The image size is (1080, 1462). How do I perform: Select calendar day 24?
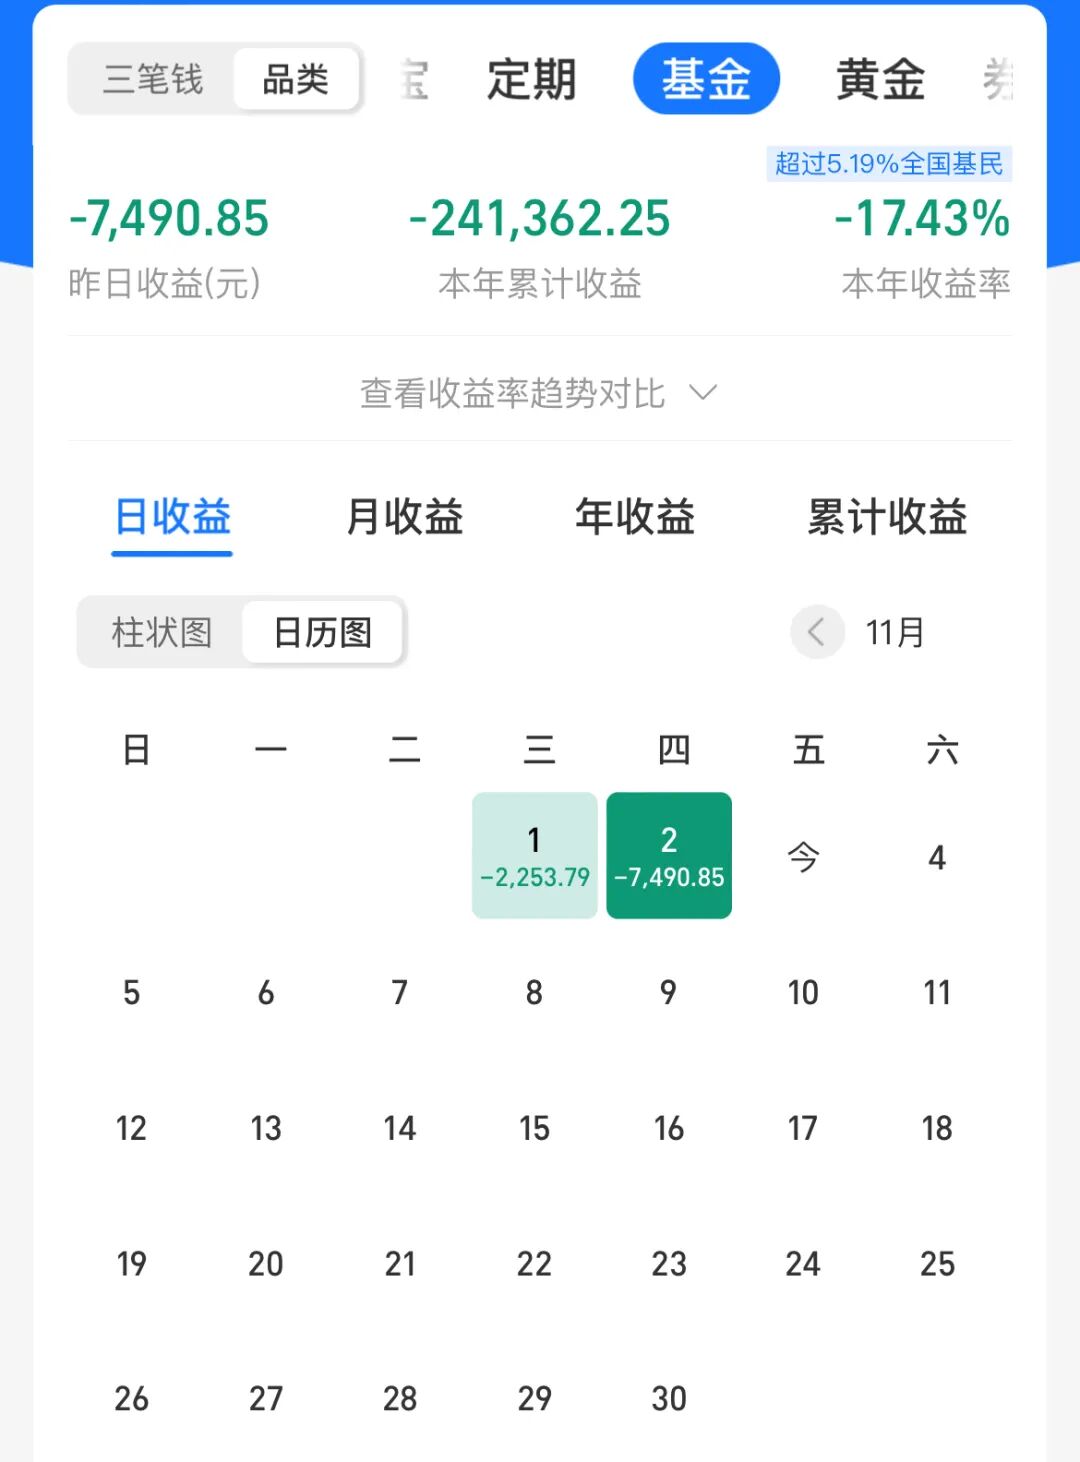[x=803, y=1263]
